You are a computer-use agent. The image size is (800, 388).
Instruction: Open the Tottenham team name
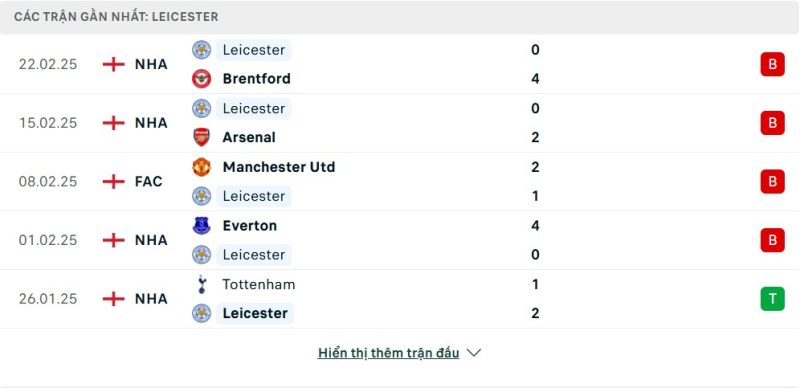(259, 284)
